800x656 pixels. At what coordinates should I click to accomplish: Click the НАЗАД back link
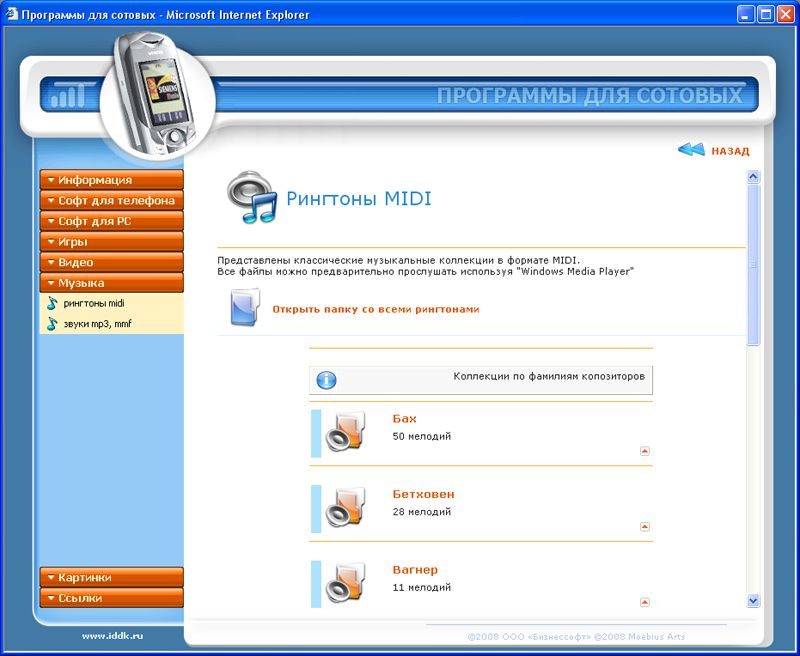730,151
